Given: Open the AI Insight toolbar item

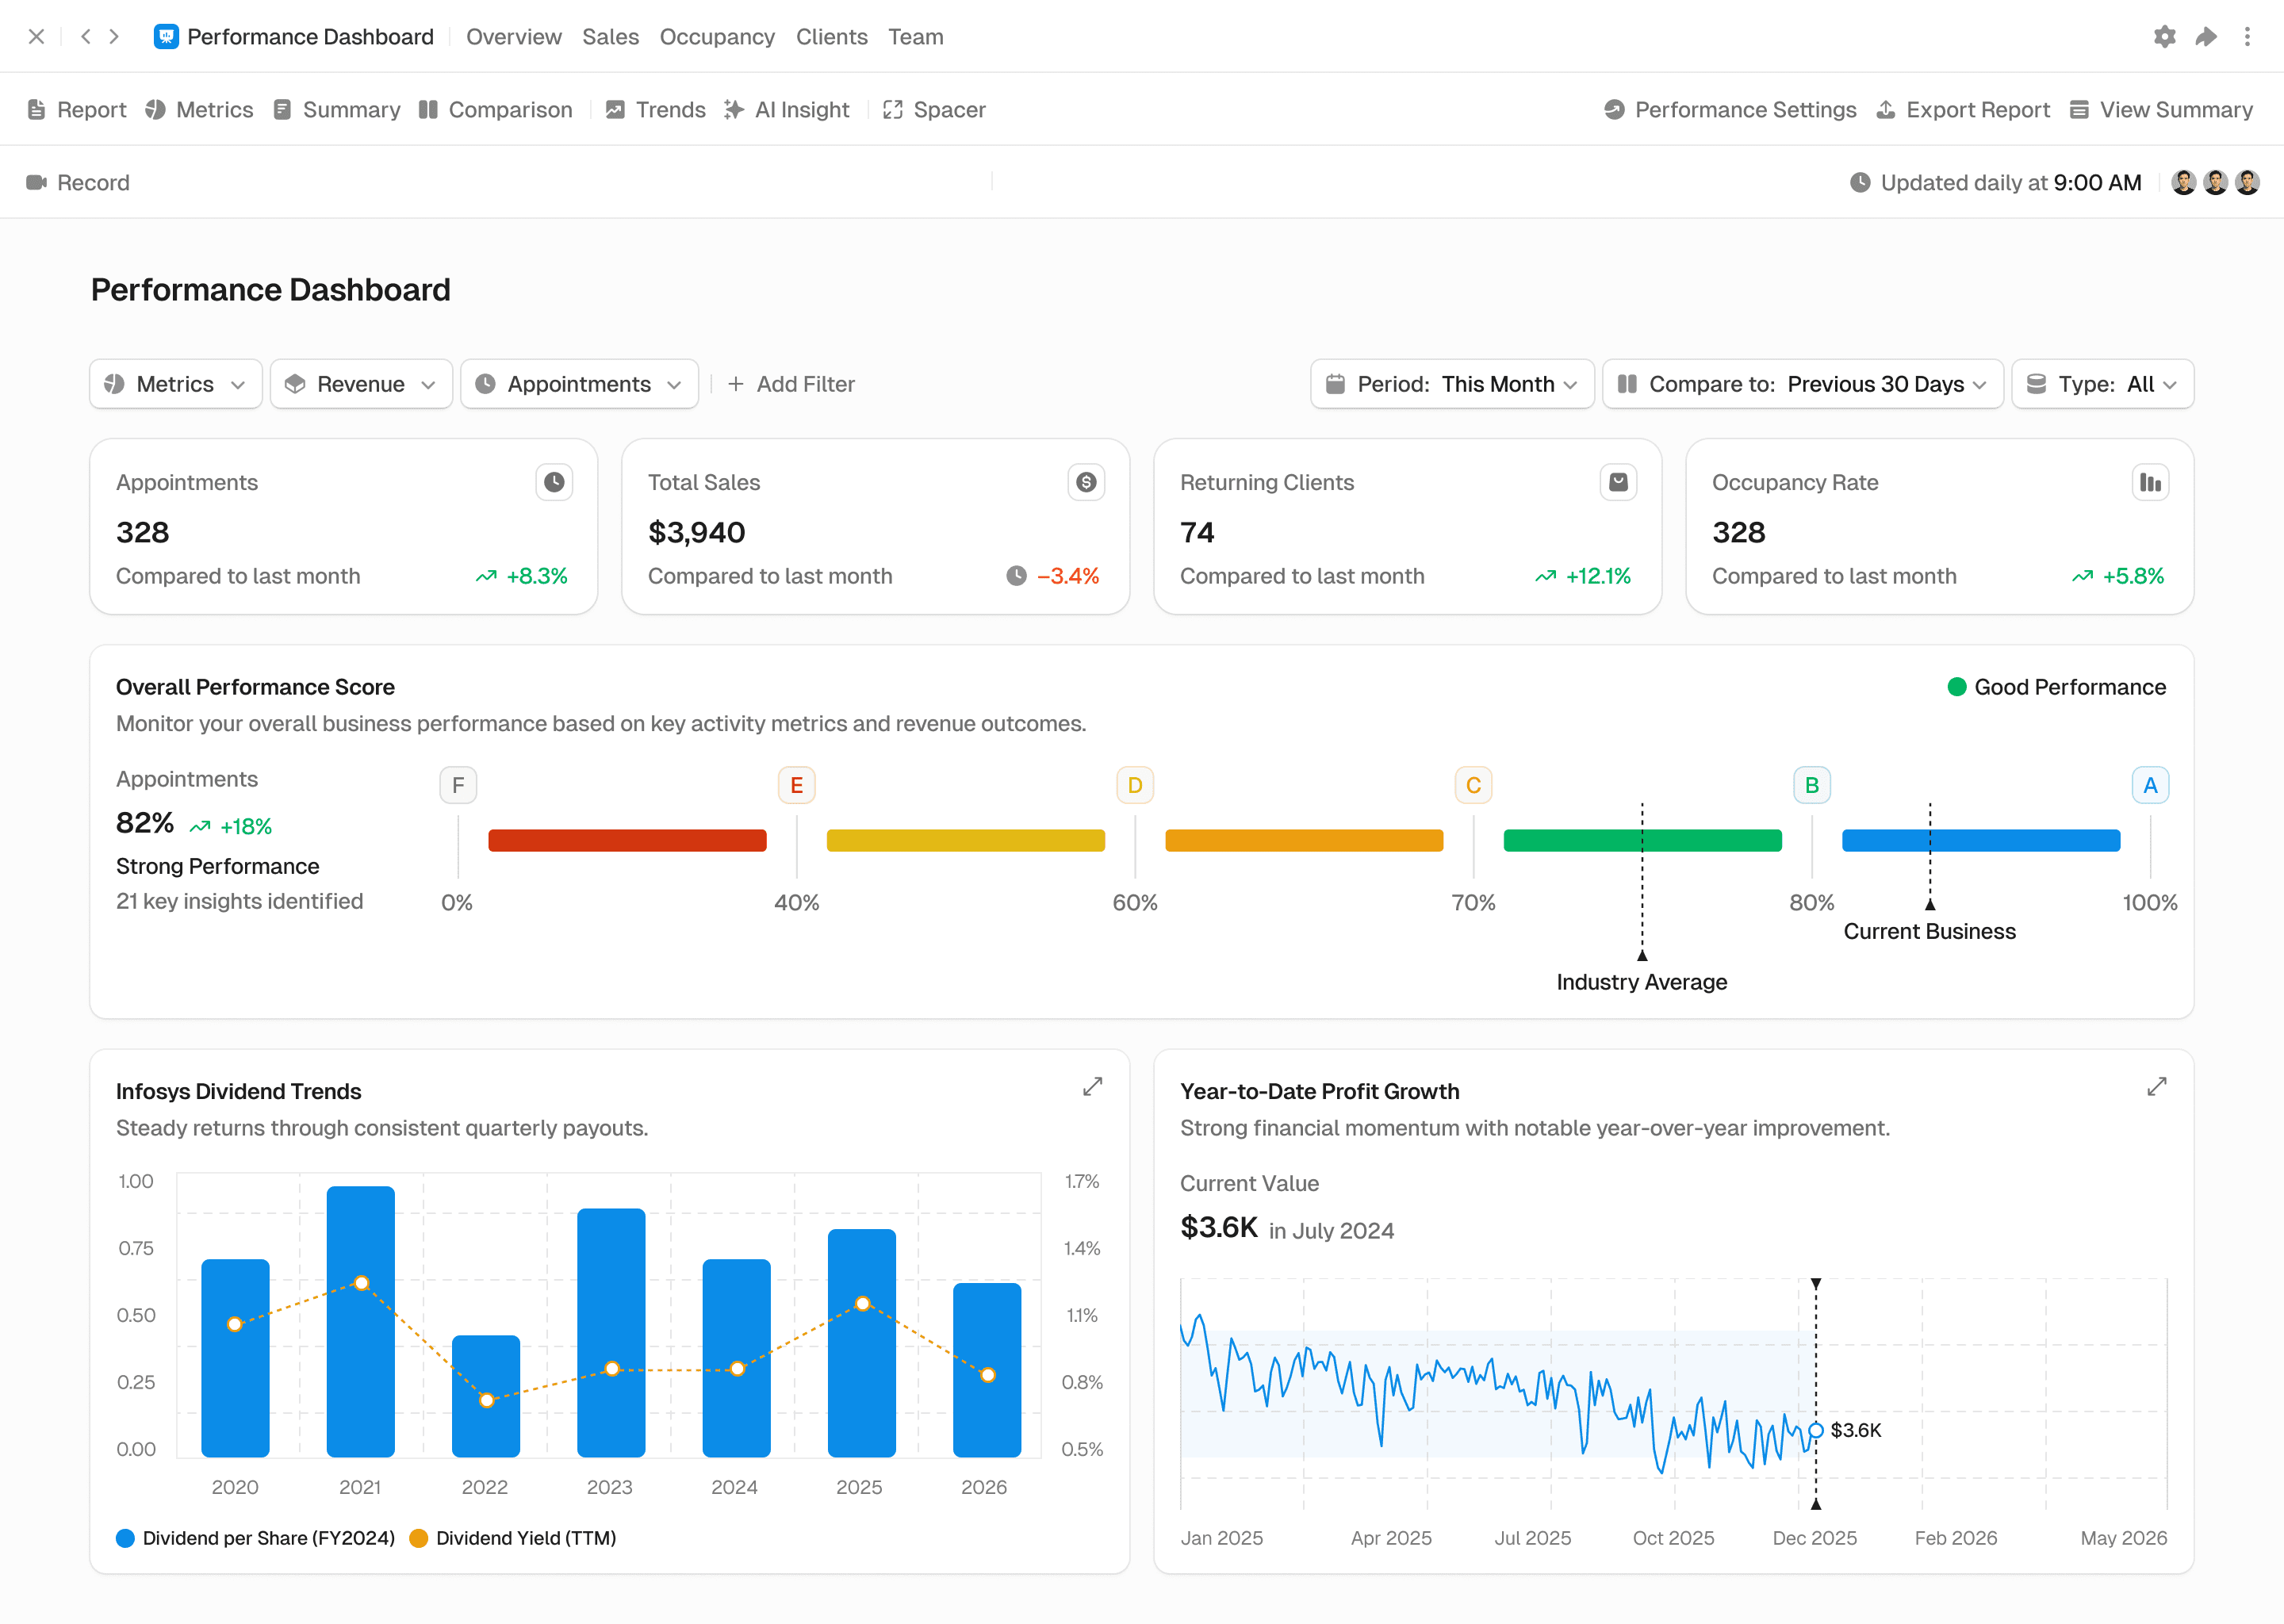Looking at the screenshot, I should (x=787, y=110).
